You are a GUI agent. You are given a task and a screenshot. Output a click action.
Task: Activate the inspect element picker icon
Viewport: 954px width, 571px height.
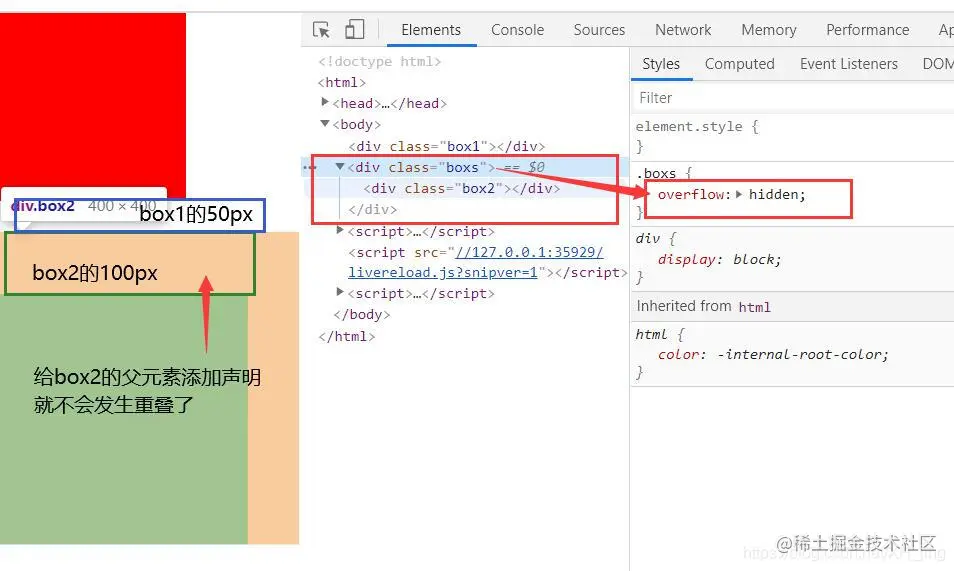[x=321, y=30]
